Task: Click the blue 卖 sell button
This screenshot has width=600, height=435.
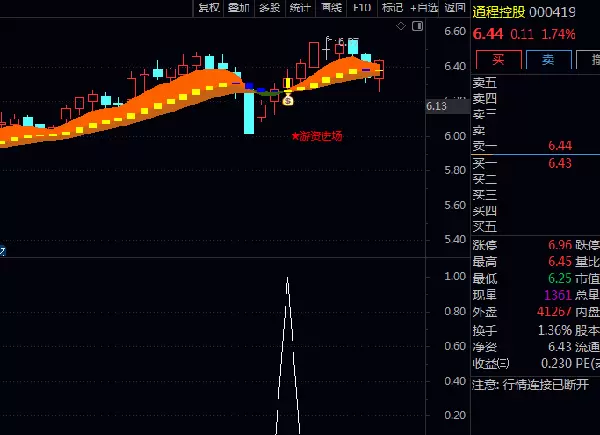Action: 547,60
